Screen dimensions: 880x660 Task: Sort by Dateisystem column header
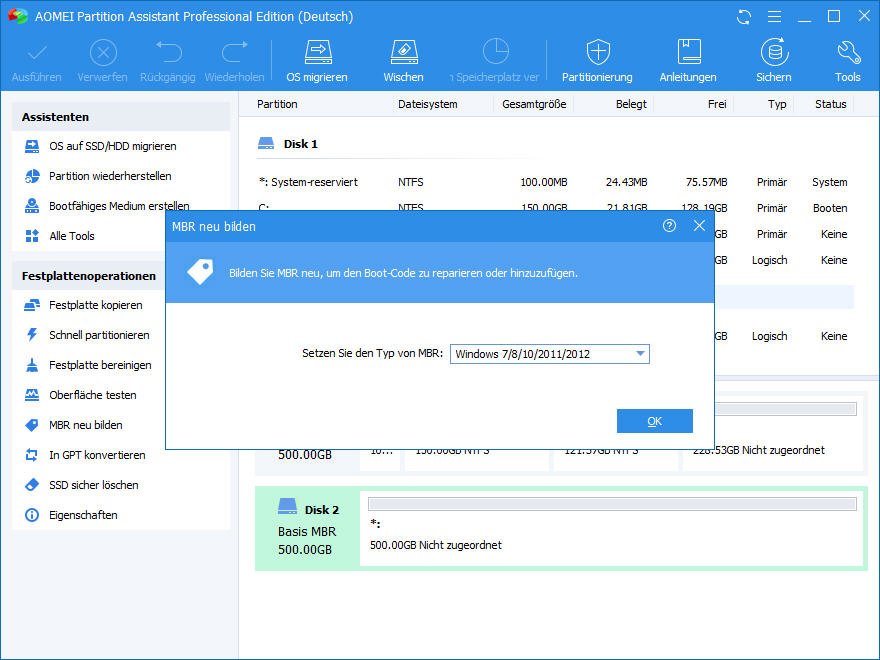(x=428, y=104)
